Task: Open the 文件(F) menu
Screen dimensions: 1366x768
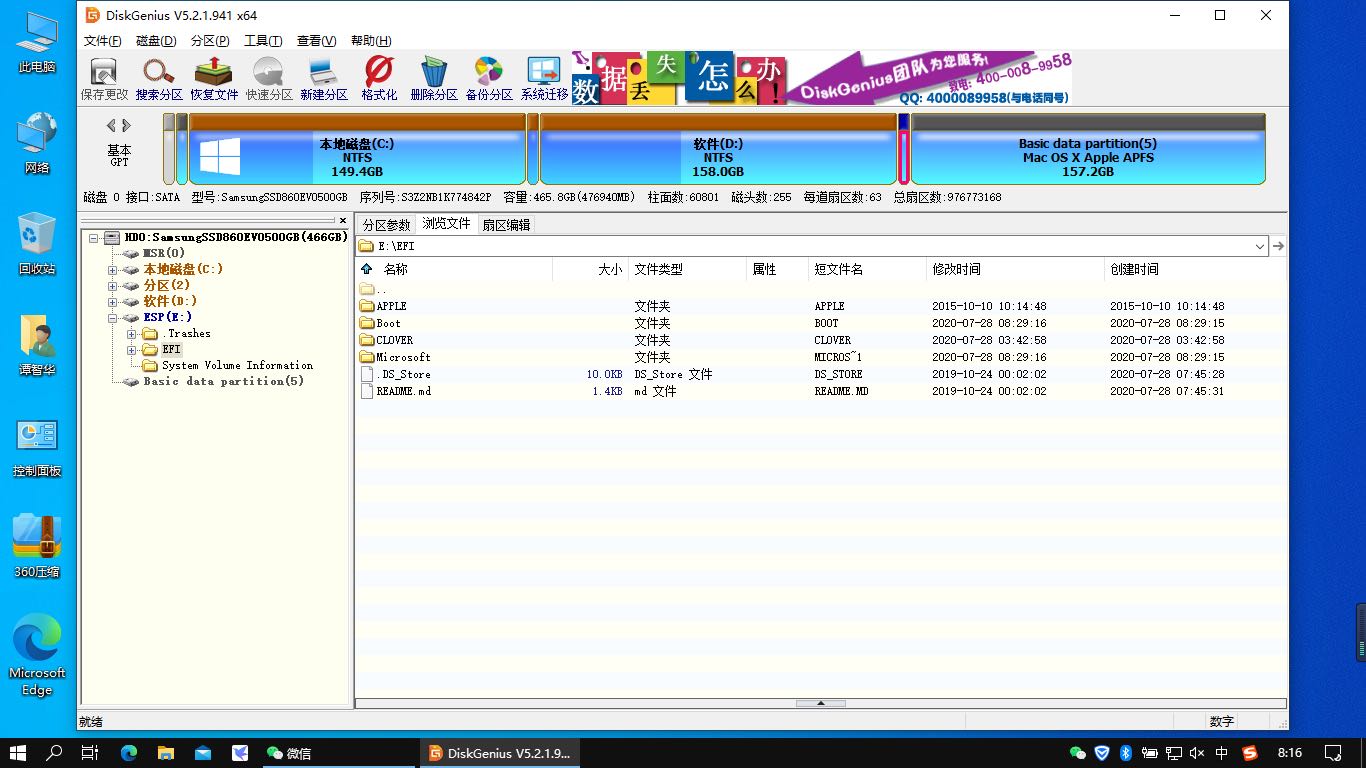Action: pyautogui.click(x=102, y=41)
